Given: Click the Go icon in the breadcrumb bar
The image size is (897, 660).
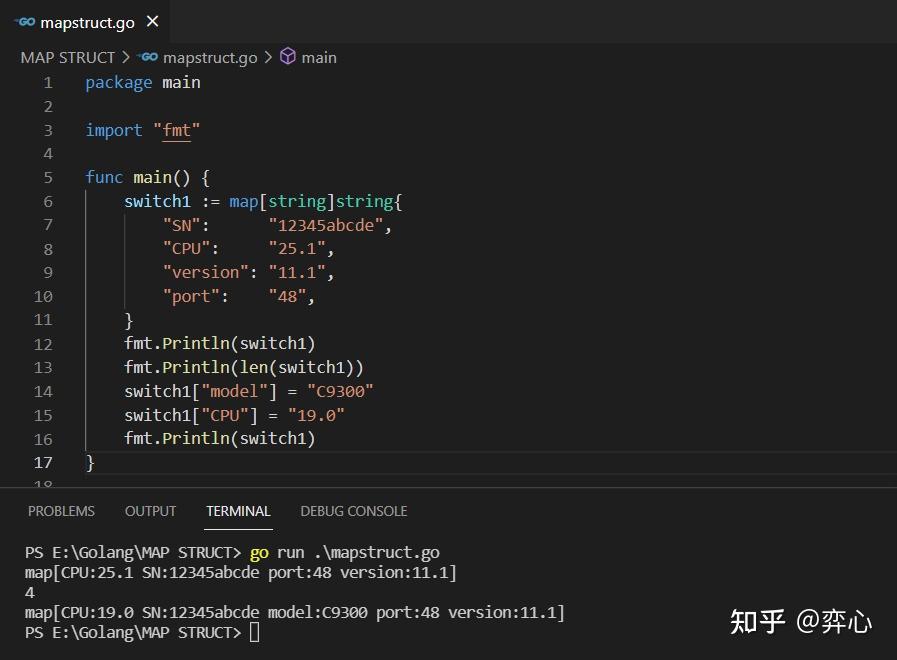Looking at the screenshot, I should tap(147, 57).
